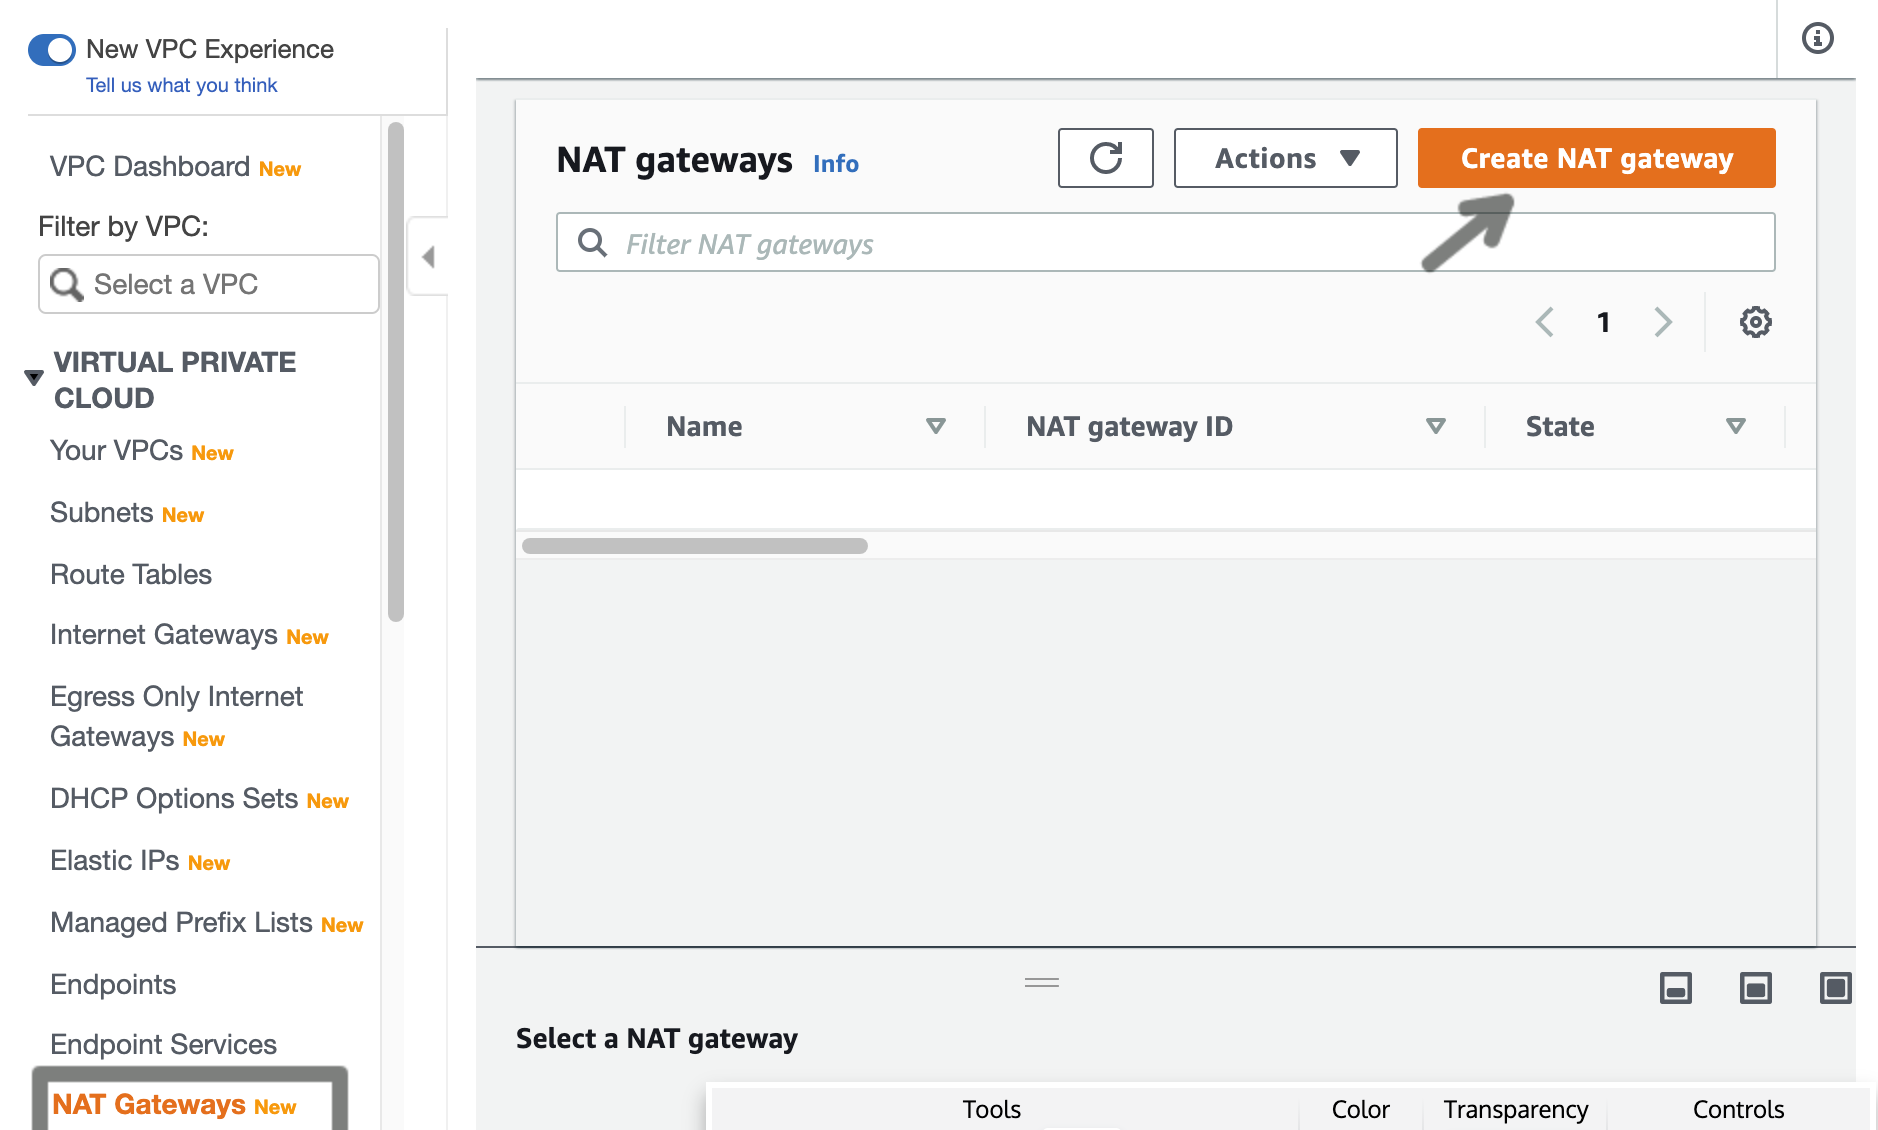Image resolution: width=1878 pixels, height=1130 pixels.
Task: Click the horizontal table scrollbar
Action: [x=695, y=546]
